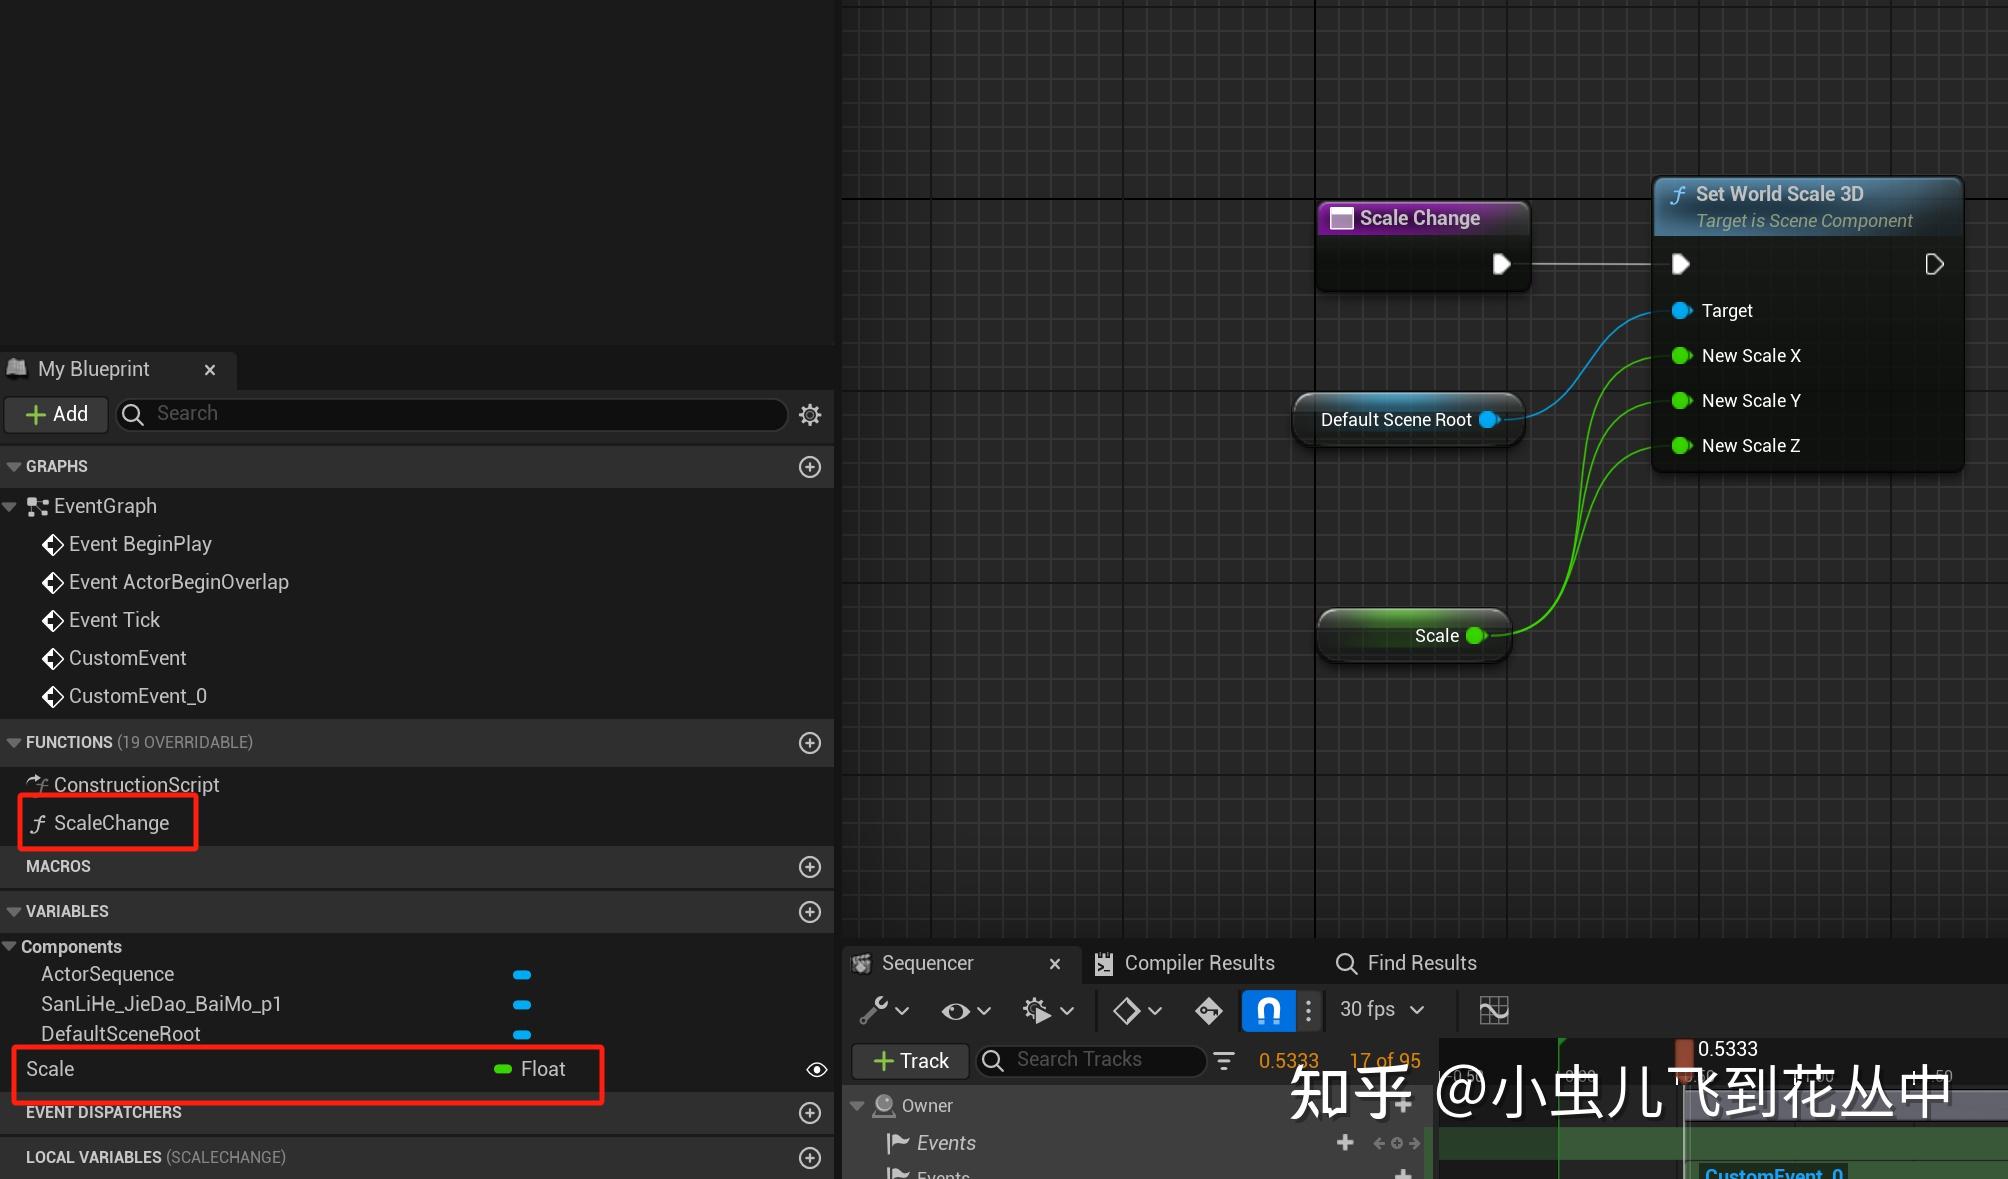Open the Sequencer settings wrench menu

(874, 1010)
